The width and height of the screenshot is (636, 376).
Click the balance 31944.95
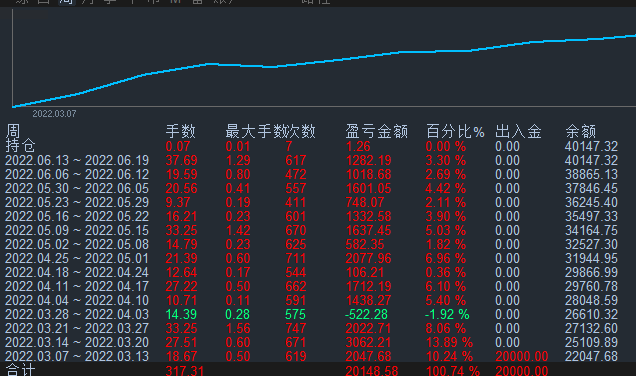[x=591, y=259]
